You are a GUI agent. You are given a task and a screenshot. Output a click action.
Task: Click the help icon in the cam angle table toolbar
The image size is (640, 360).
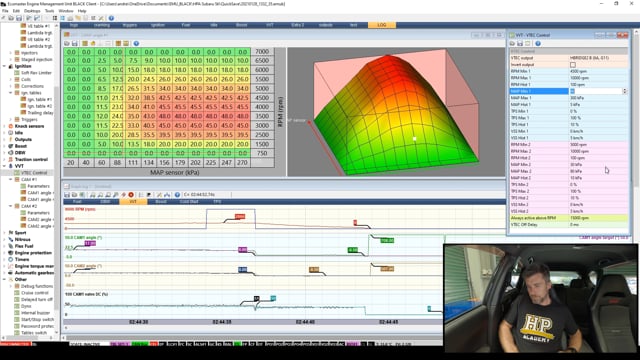point(136,43)
